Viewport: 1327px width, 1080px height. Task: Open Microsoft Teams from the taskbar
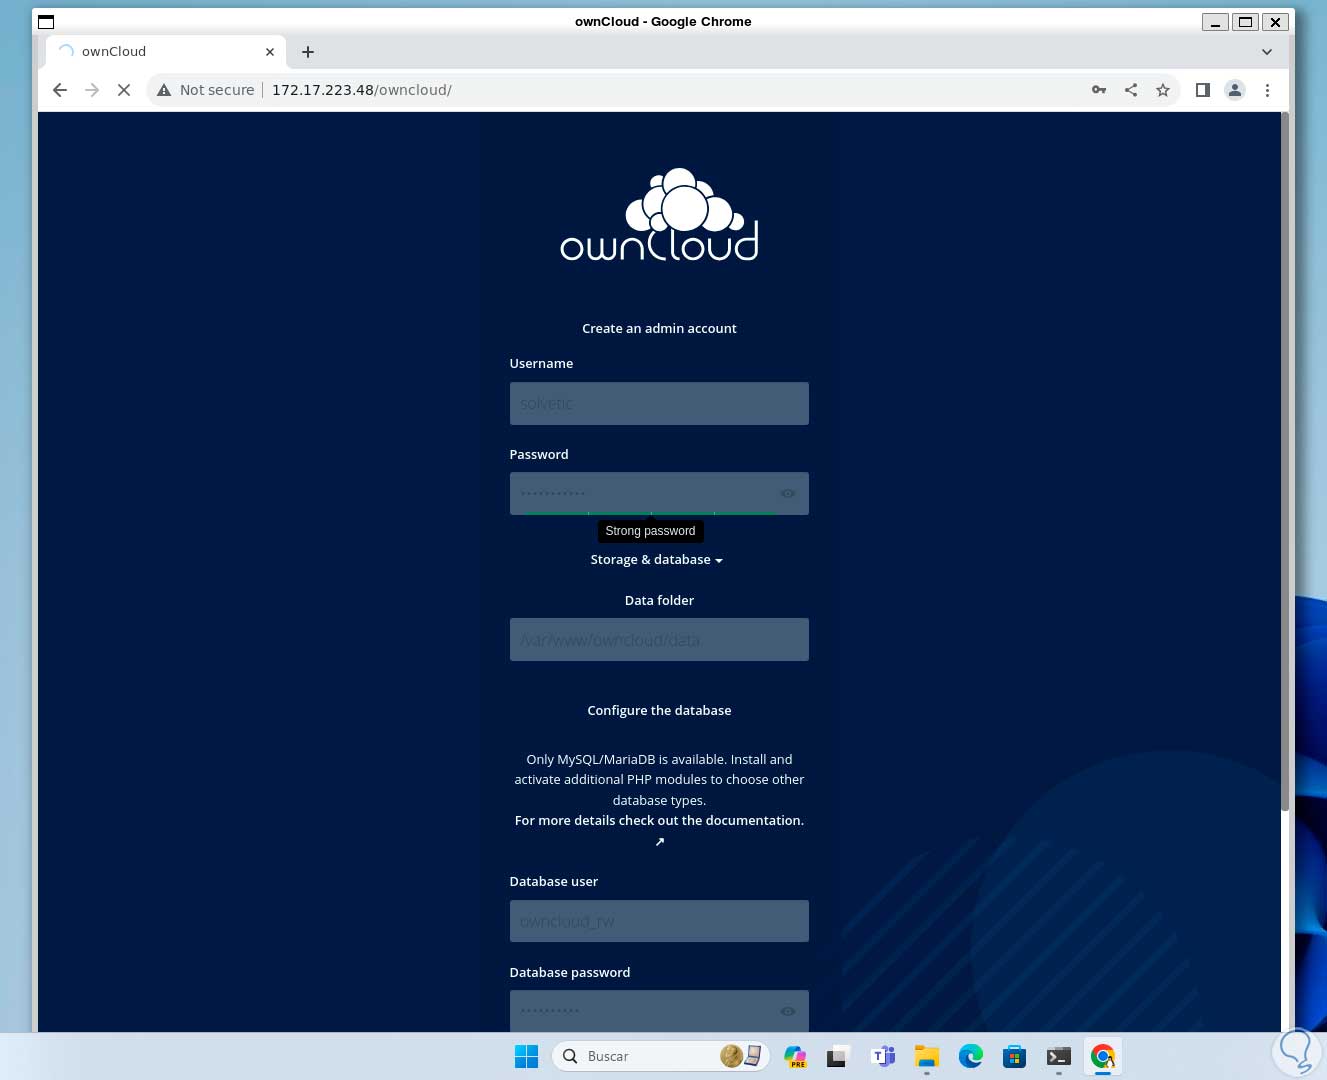(x=882, y=1056)
